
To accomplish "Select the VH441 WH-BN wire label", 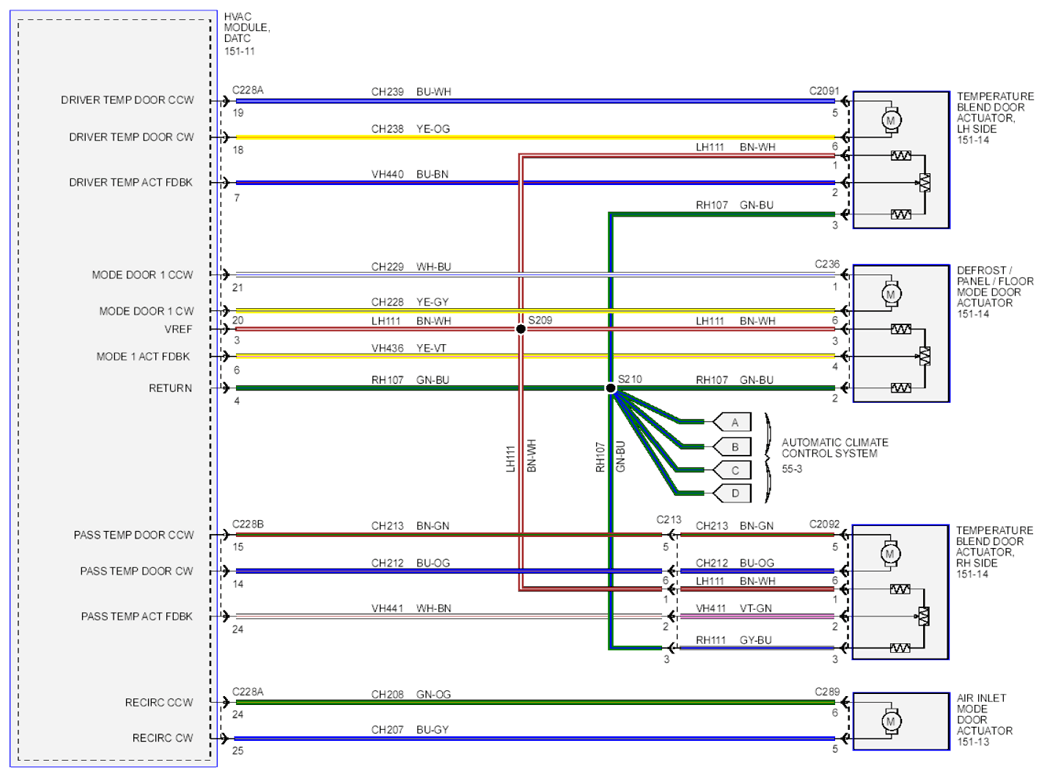I will [411, 609].
